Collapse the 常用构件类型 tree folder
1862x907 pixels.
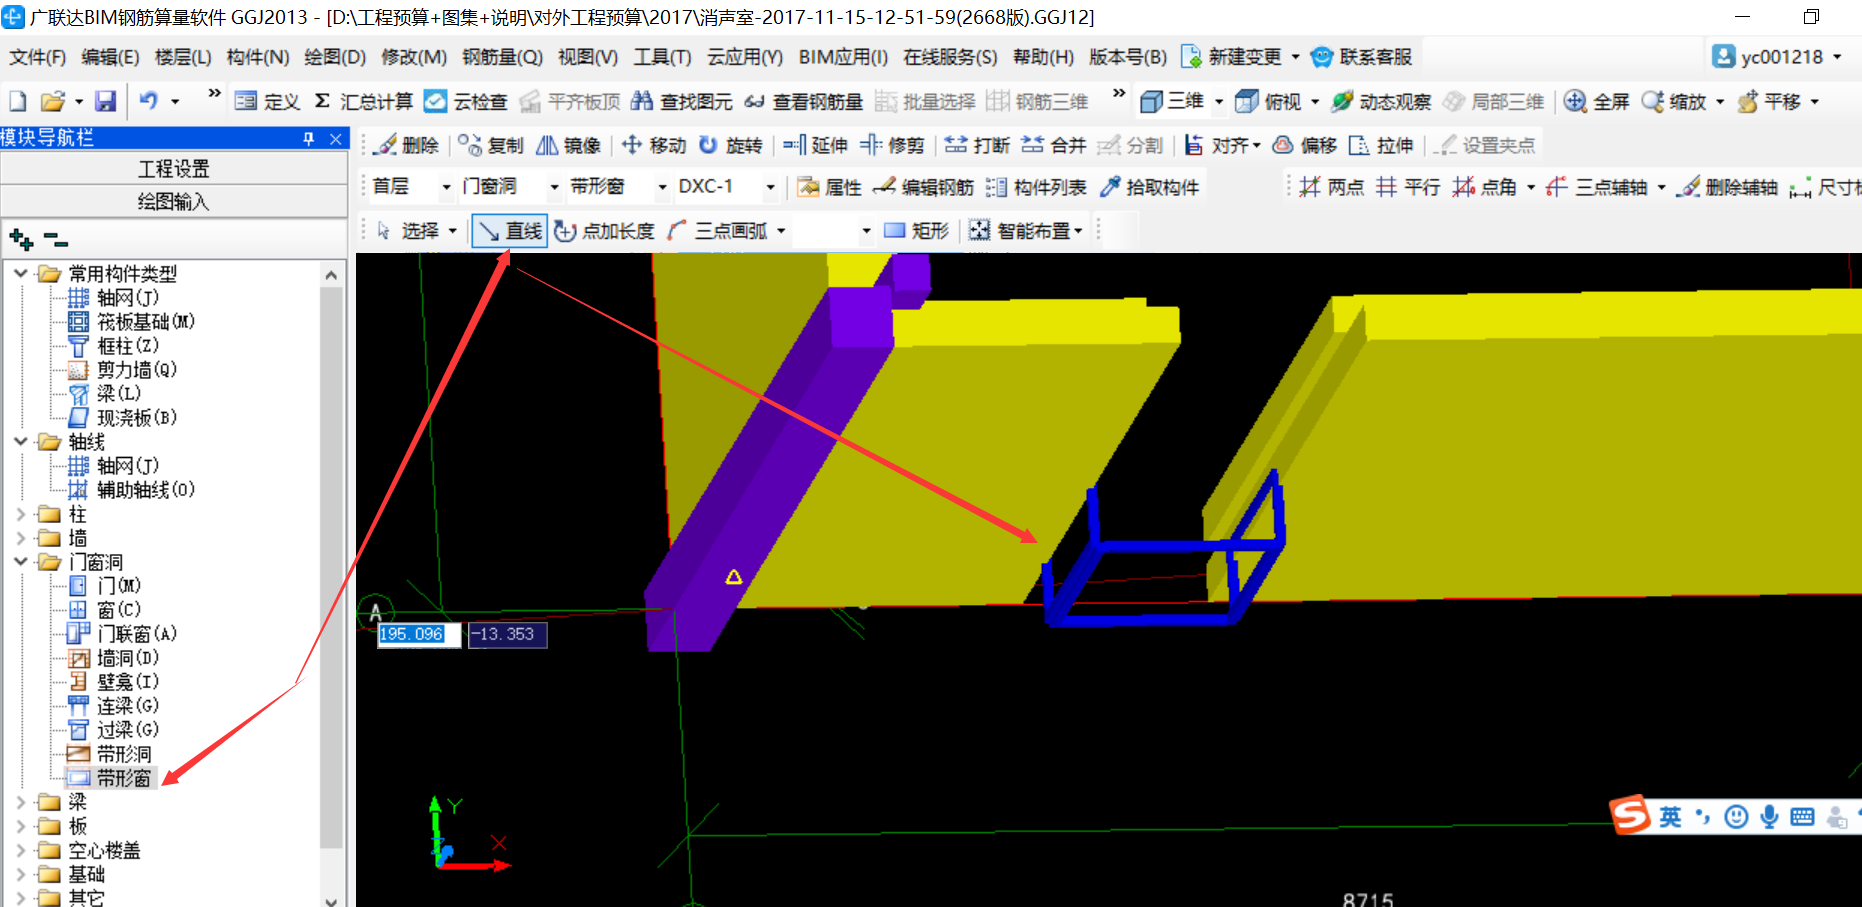point(21,273)
